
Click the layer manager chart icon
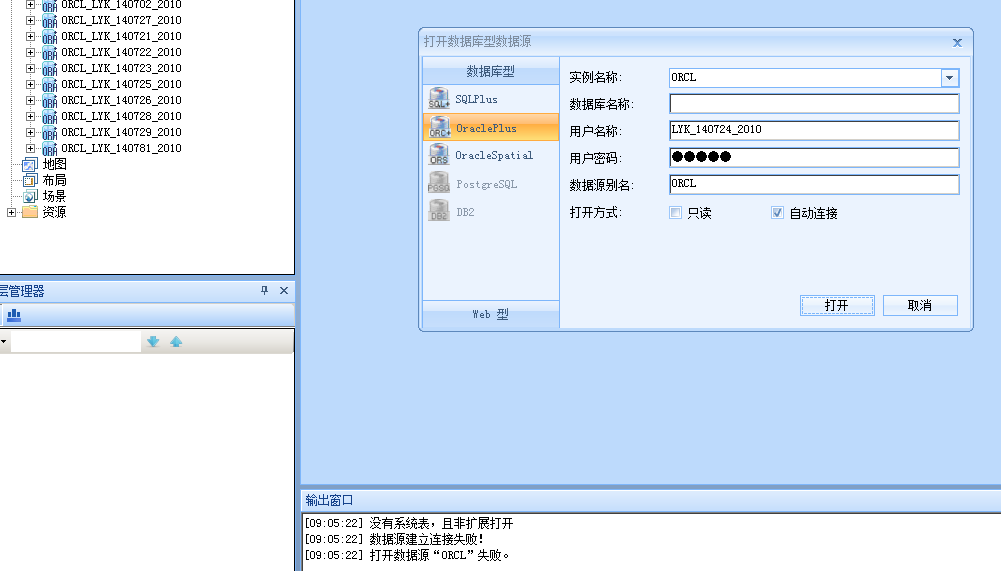(x=14, y=315)
